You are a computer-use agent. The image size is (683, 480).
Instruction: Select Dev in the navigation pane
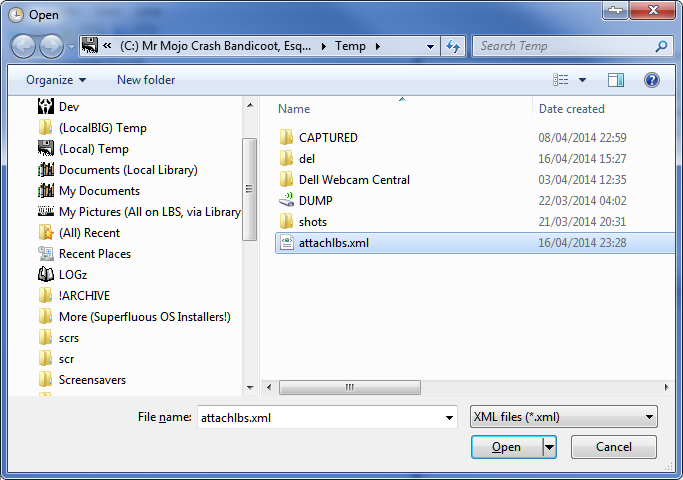[68, 107]
